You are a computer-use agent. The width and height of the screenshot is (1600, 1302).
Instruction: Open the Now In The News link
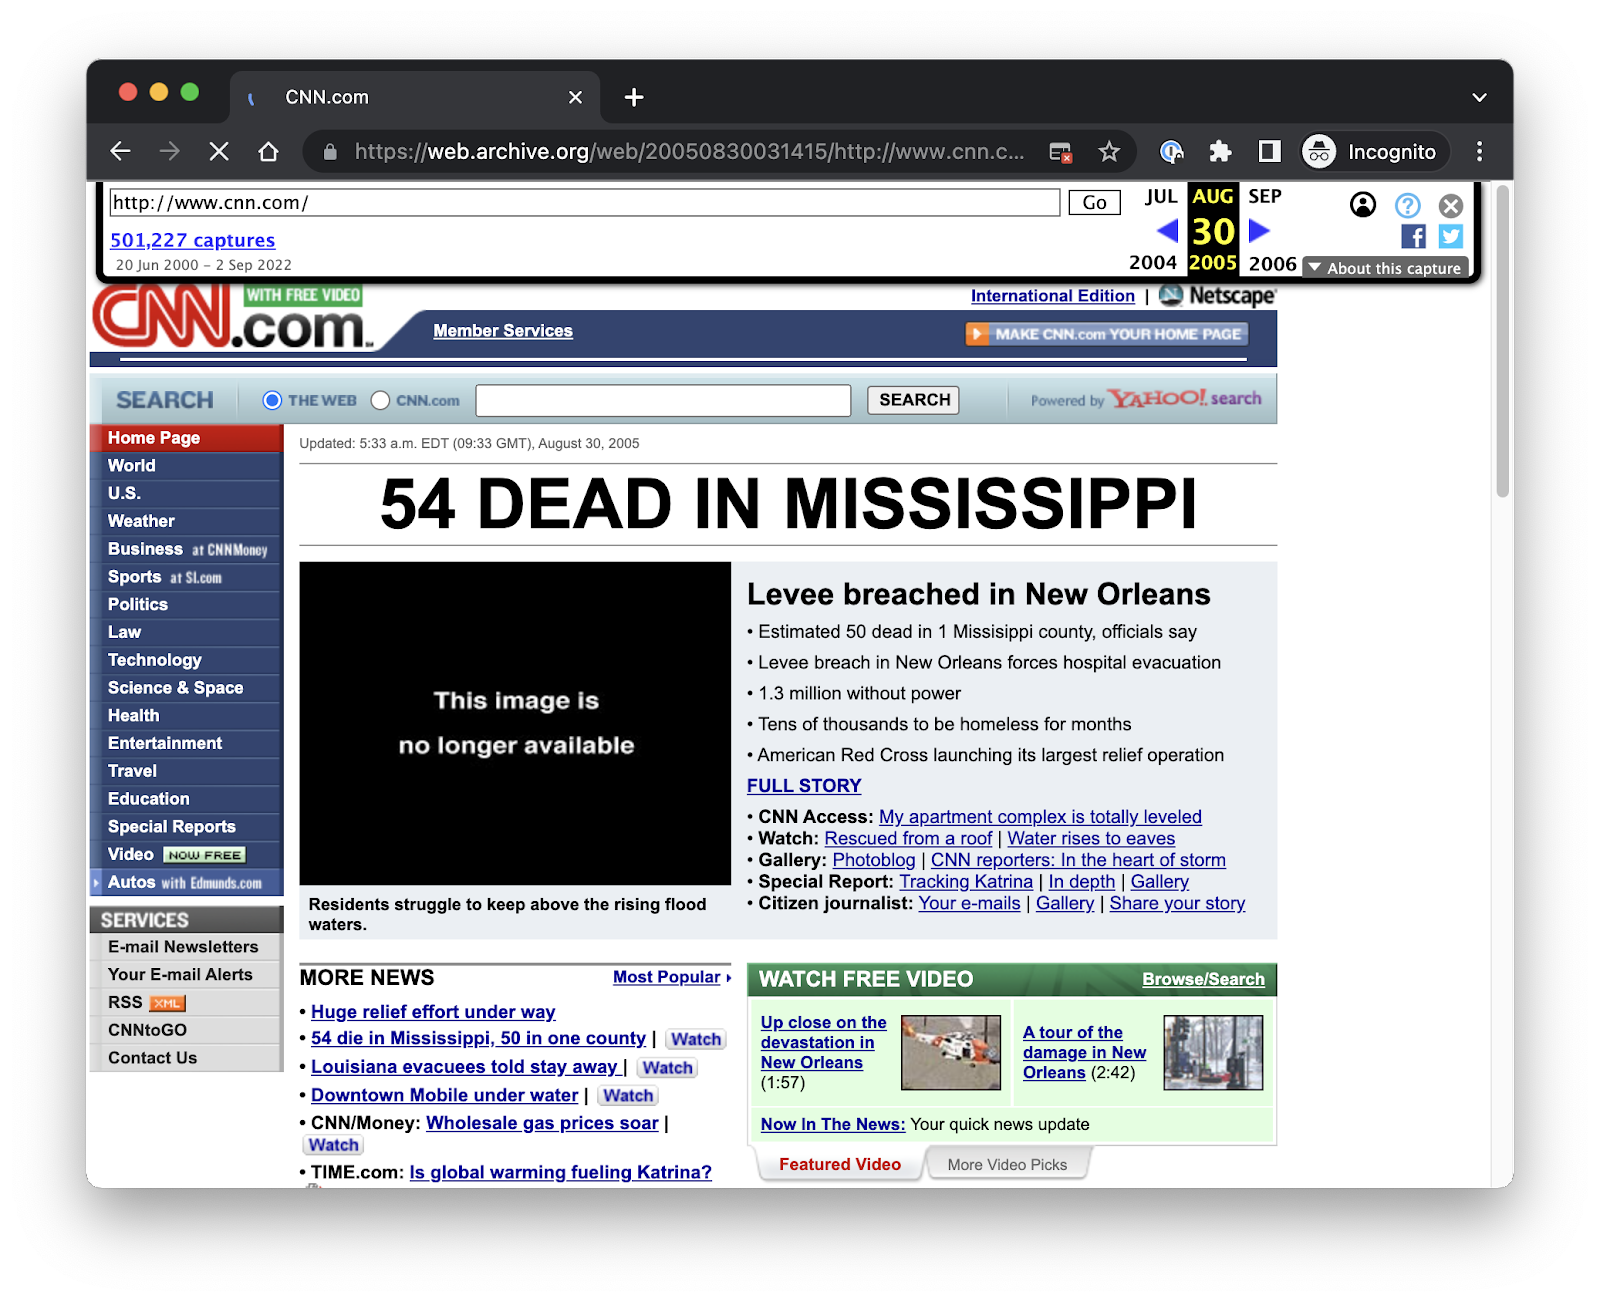coord(832,1124)
